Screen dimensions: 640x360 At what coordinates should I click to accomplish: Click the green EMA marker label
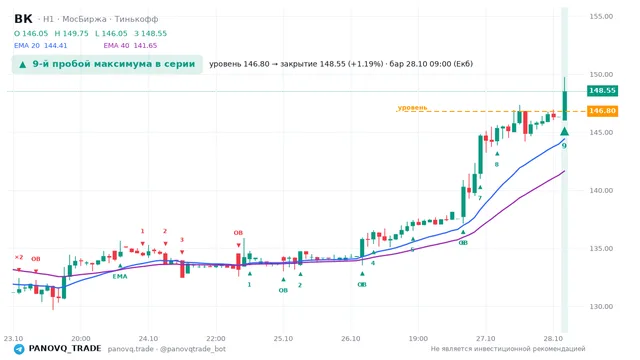[120, 276]
